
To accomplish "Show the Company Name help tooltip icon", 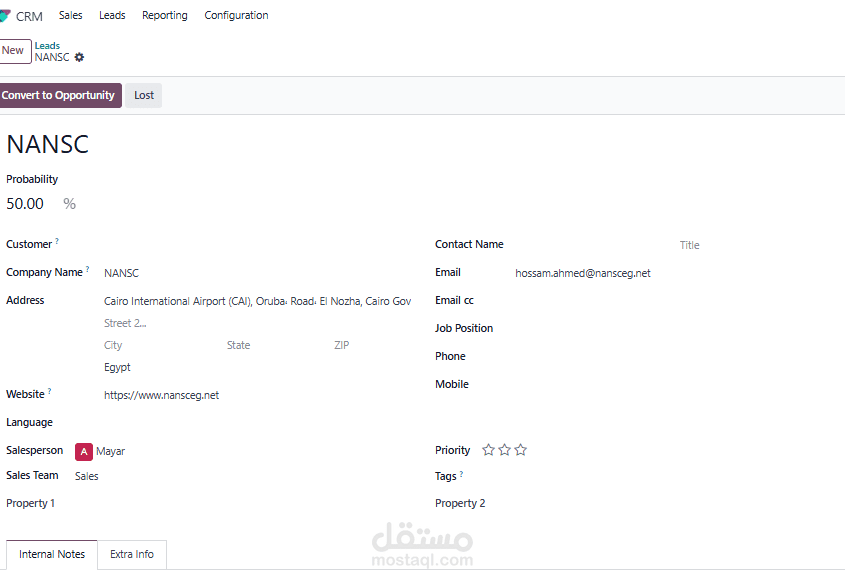I will coord(88,269).
